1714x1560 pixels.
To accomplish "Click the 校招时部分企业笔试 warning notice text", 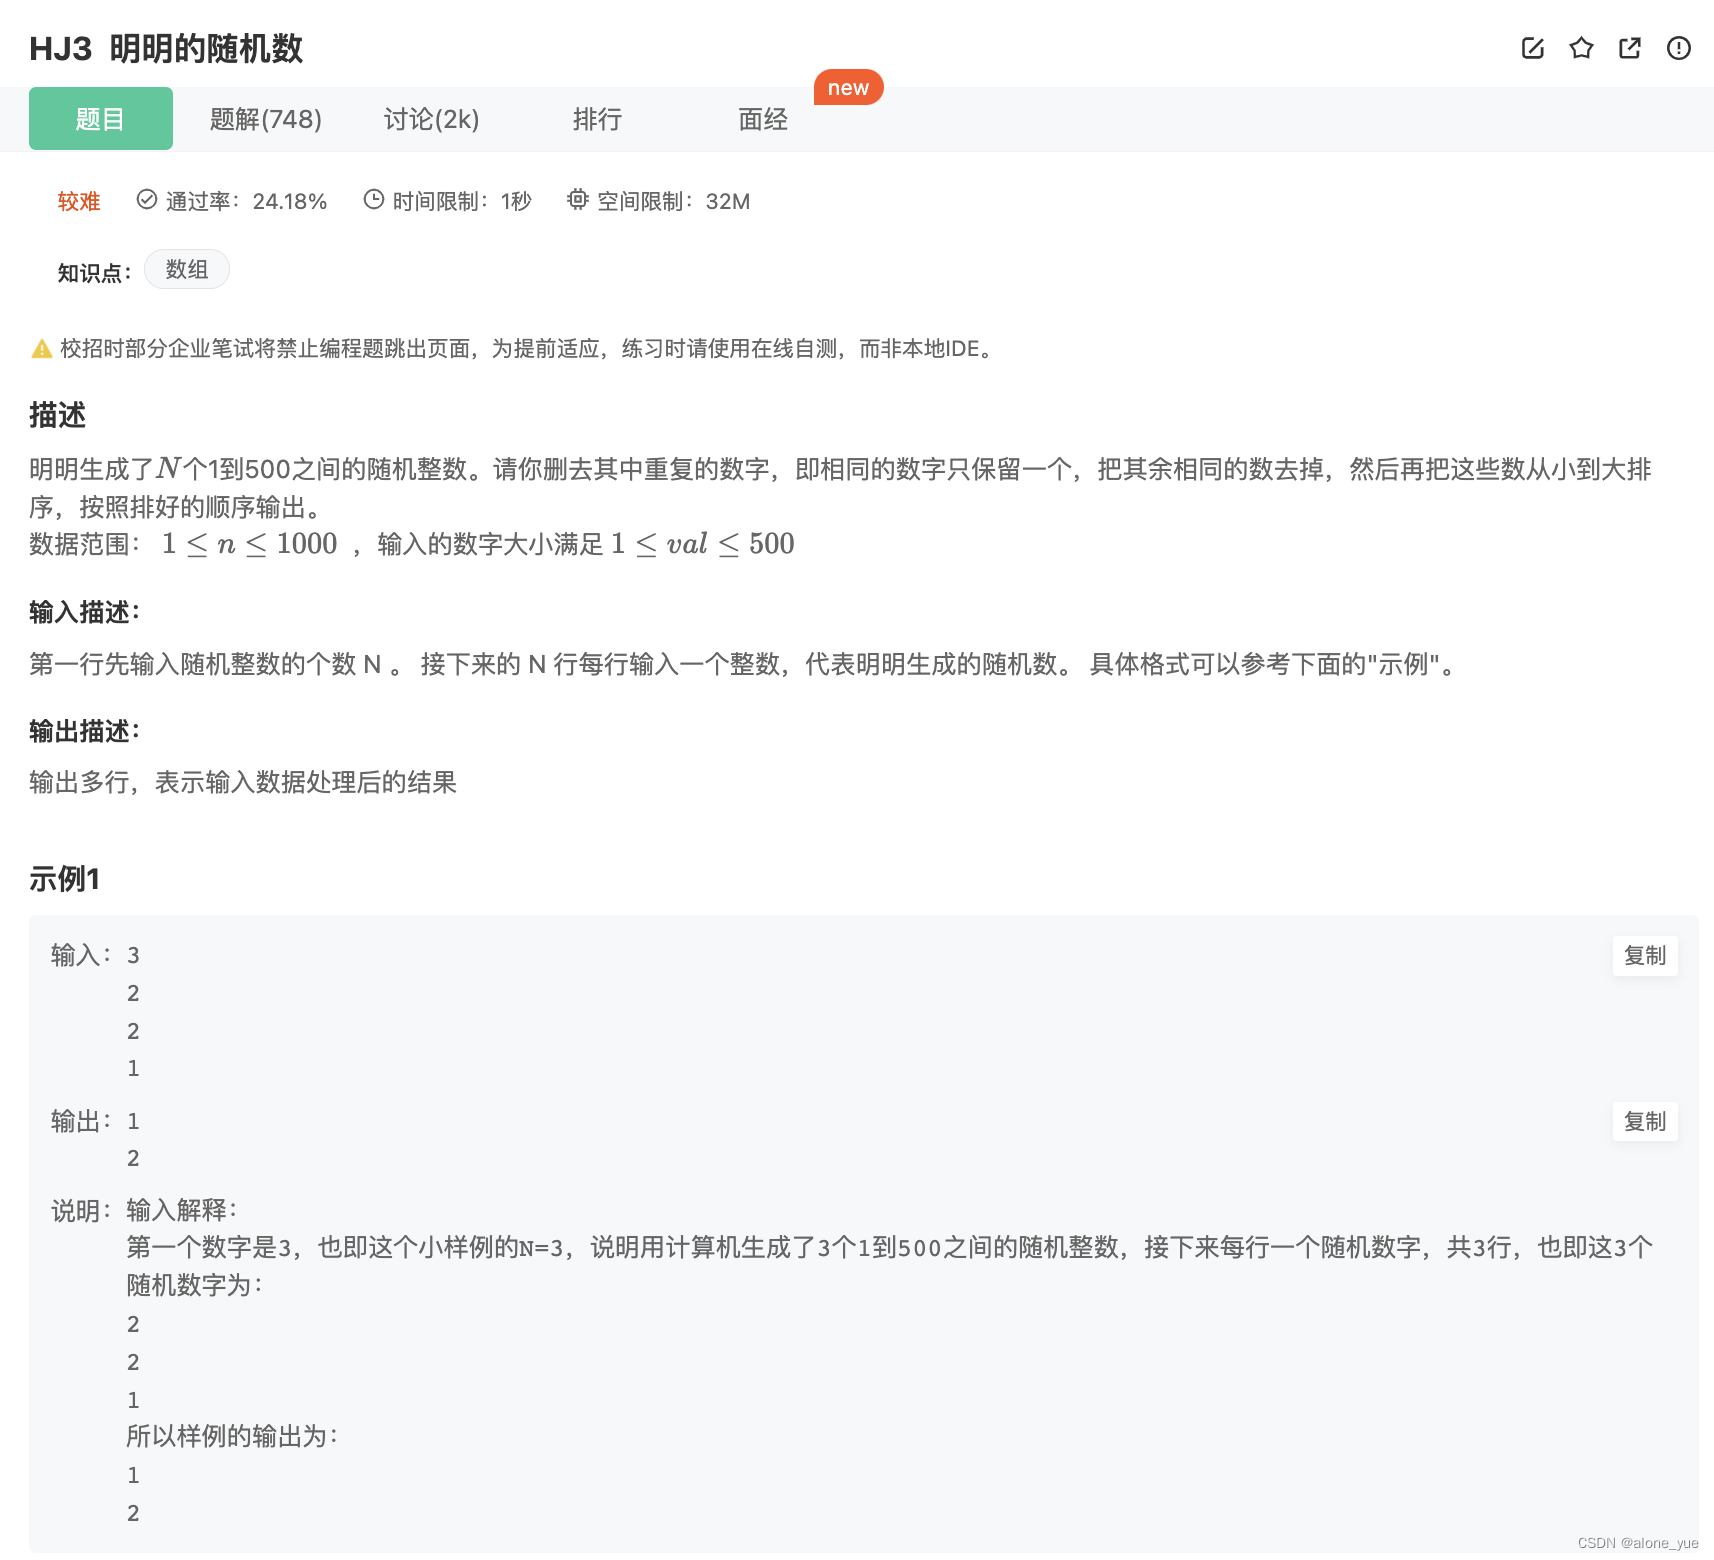I will click(x=528, y=349).
